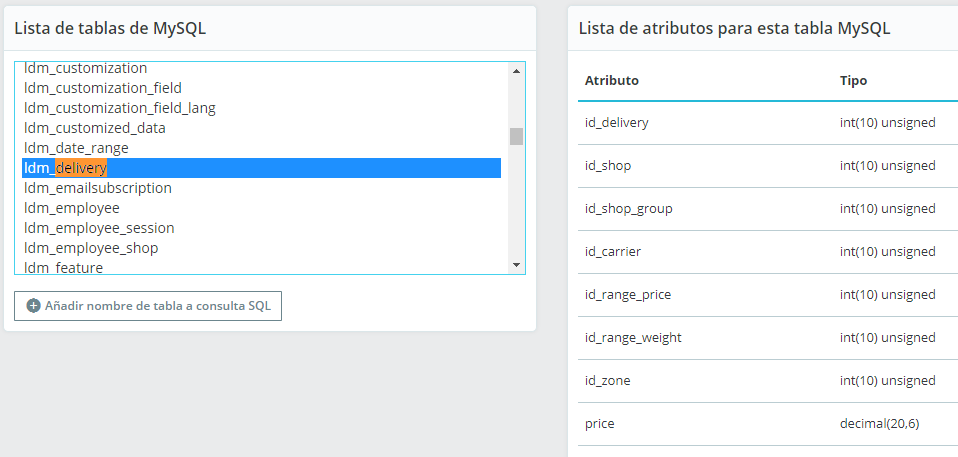Select the ldm_employee_session table
958x457 pixels.
pos(99,228)
